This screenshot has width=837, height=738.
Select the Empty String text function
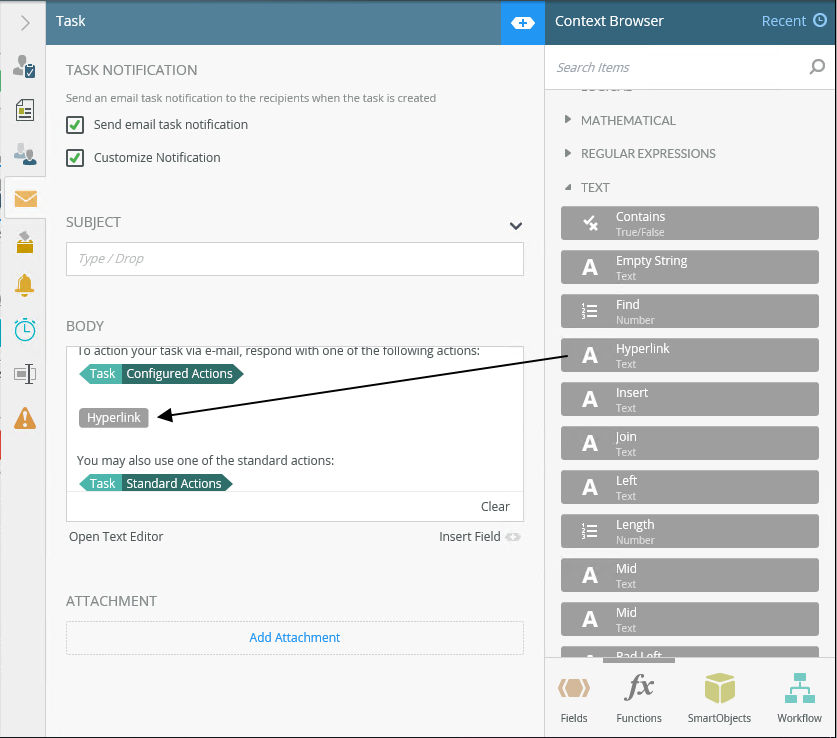pos(690,267)
